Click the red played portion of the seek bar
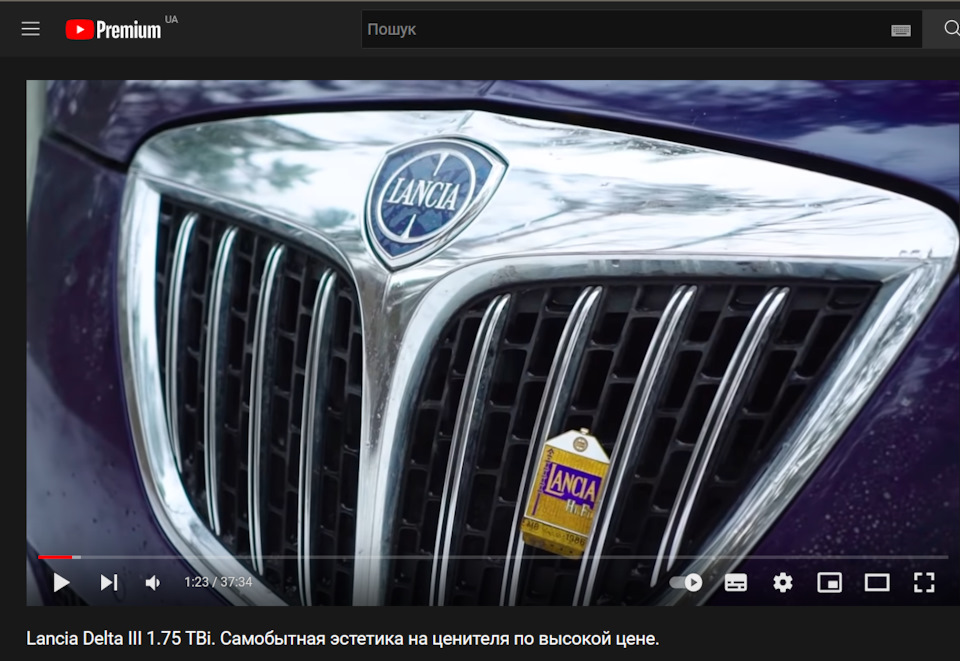The image size is (960, 661). 55,557
